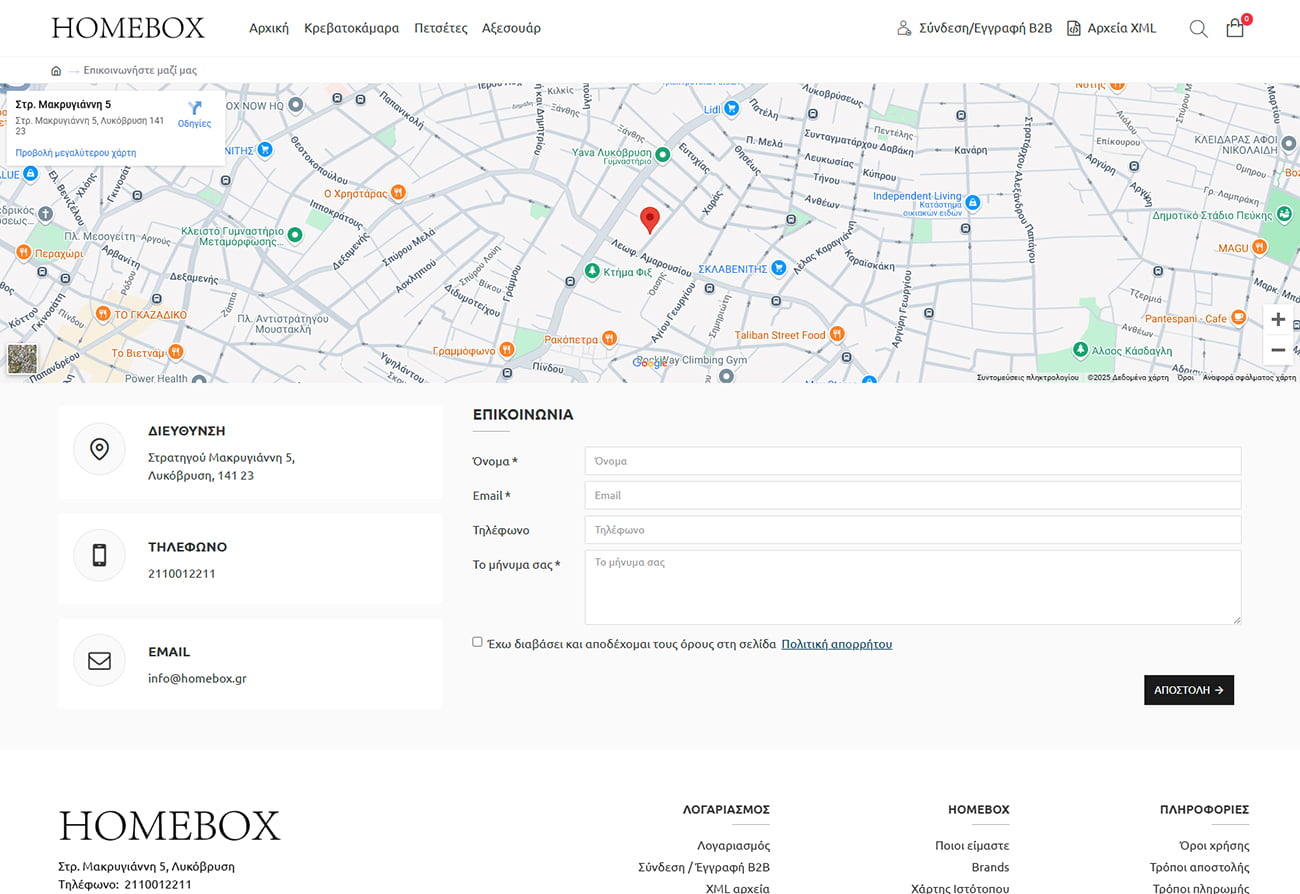Screen dimensions: 1300x894
Task: Click the Κτήμα Φιξ park marker
Action: 592,271
